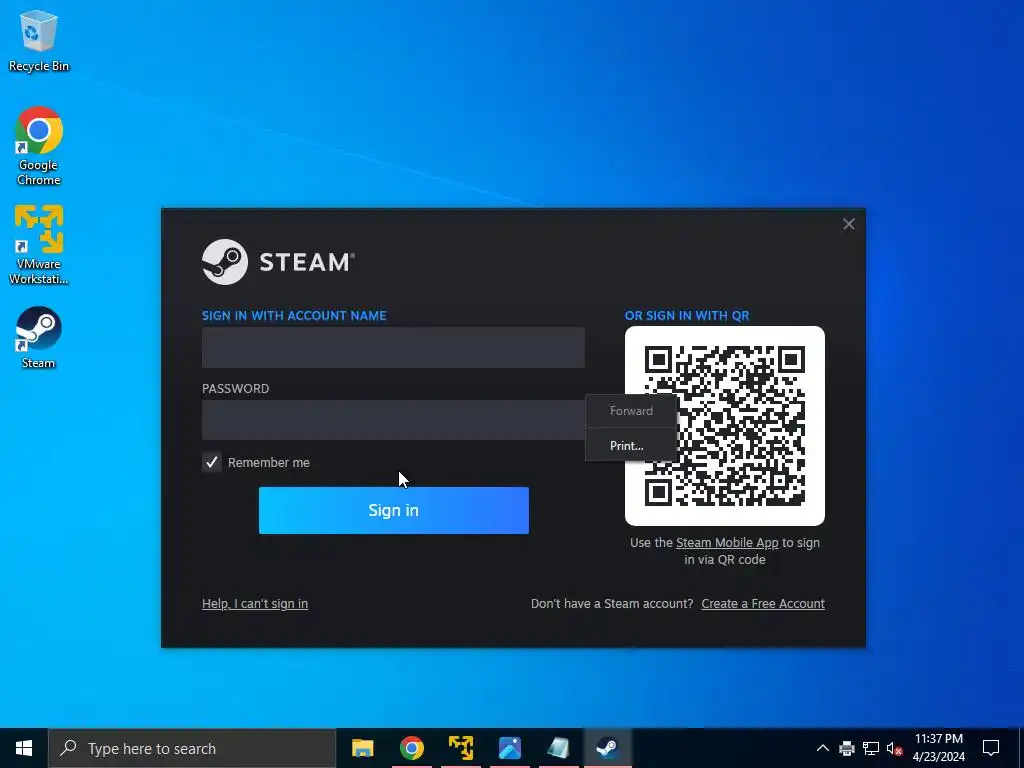
Task: Open Help, I can't sign in link
Action: [255, 603]
